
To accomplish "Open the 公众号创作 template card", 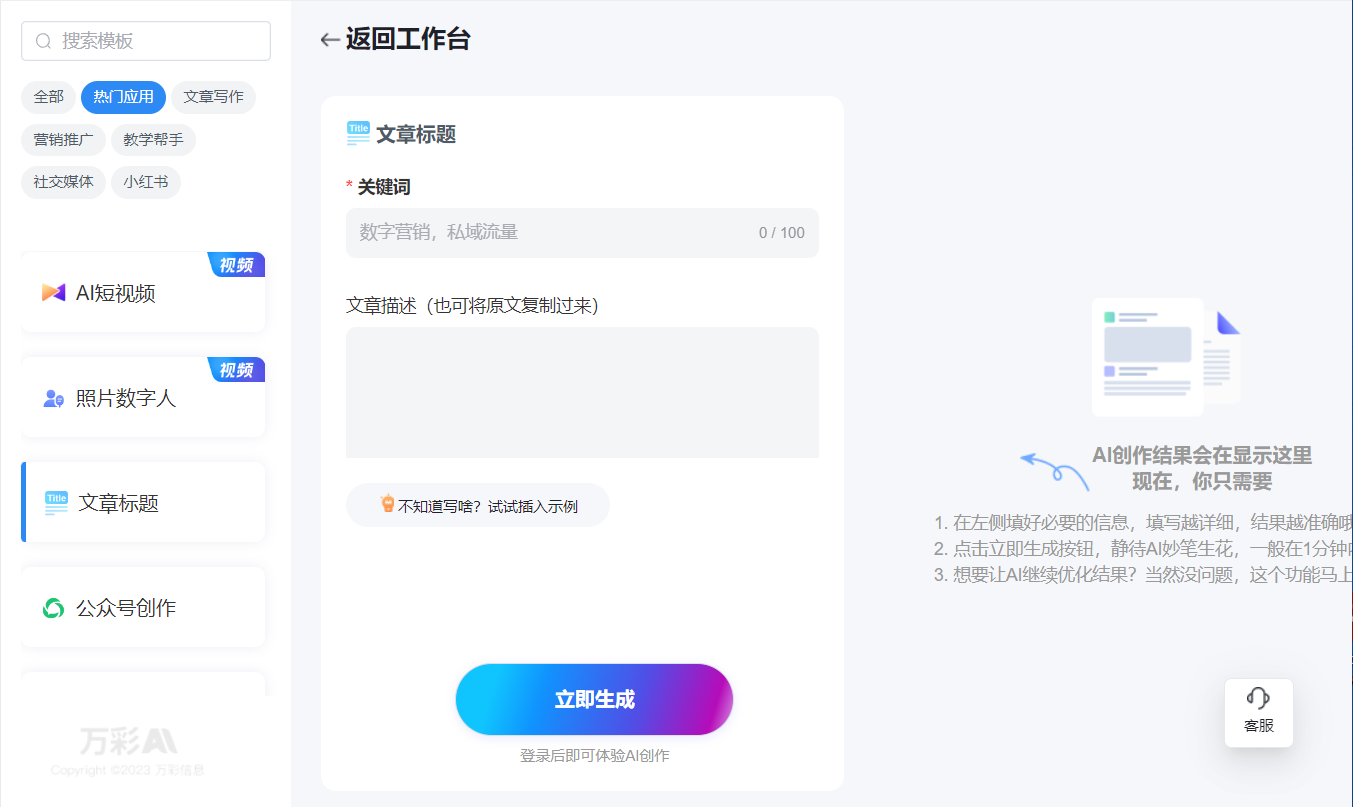I will [144, 607].
